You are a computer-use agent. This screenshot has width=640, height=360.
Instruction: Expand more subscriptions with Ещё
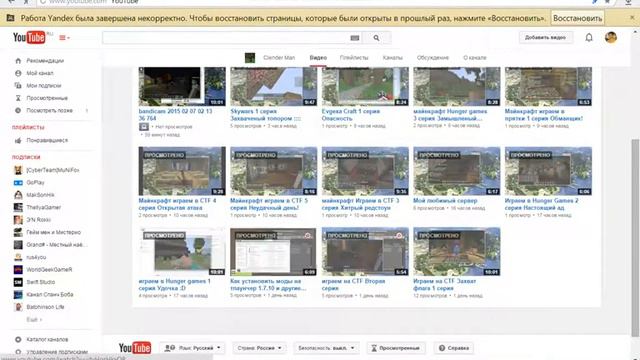(34, 320)
